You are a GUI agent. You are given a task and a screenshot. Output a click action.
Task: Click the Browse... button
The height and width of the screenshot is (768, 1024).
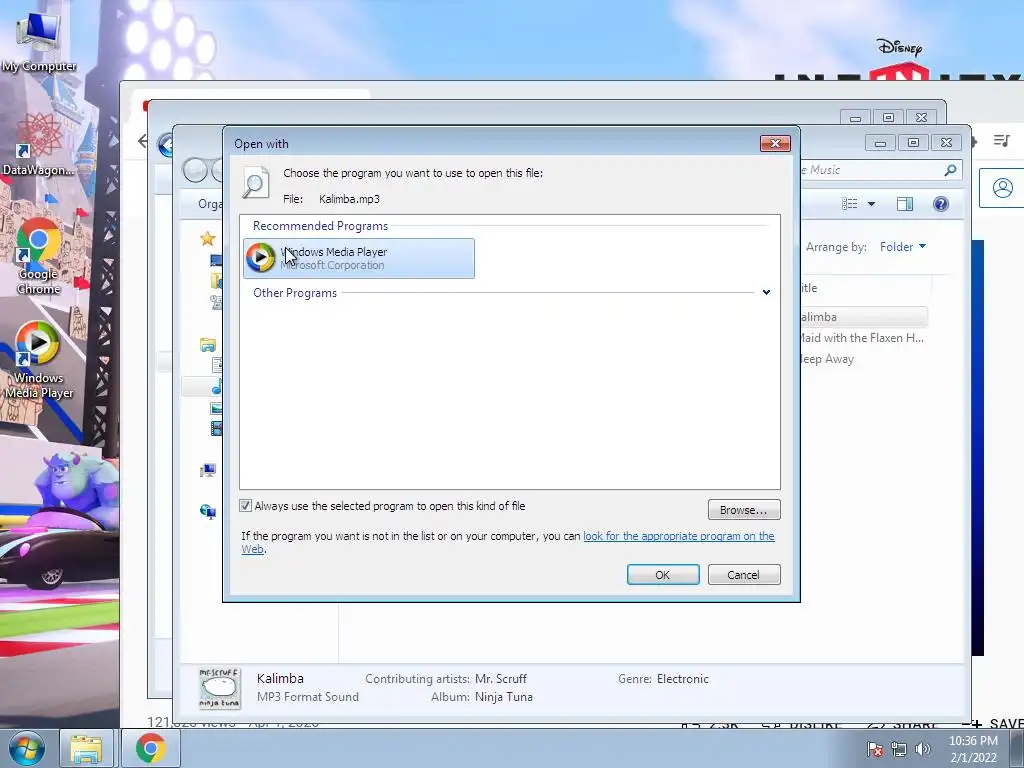[x=744, y=509]
